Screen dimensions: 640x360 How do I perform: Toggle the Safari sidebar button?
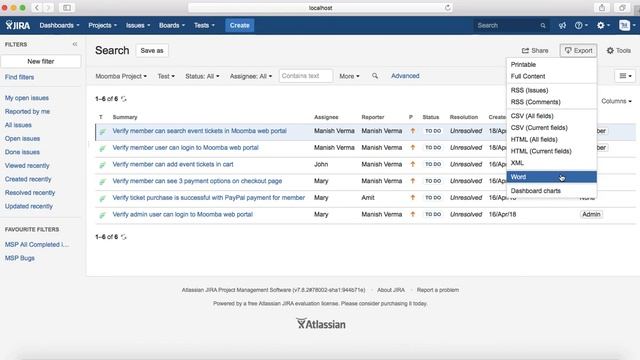(x=67, y=8)
